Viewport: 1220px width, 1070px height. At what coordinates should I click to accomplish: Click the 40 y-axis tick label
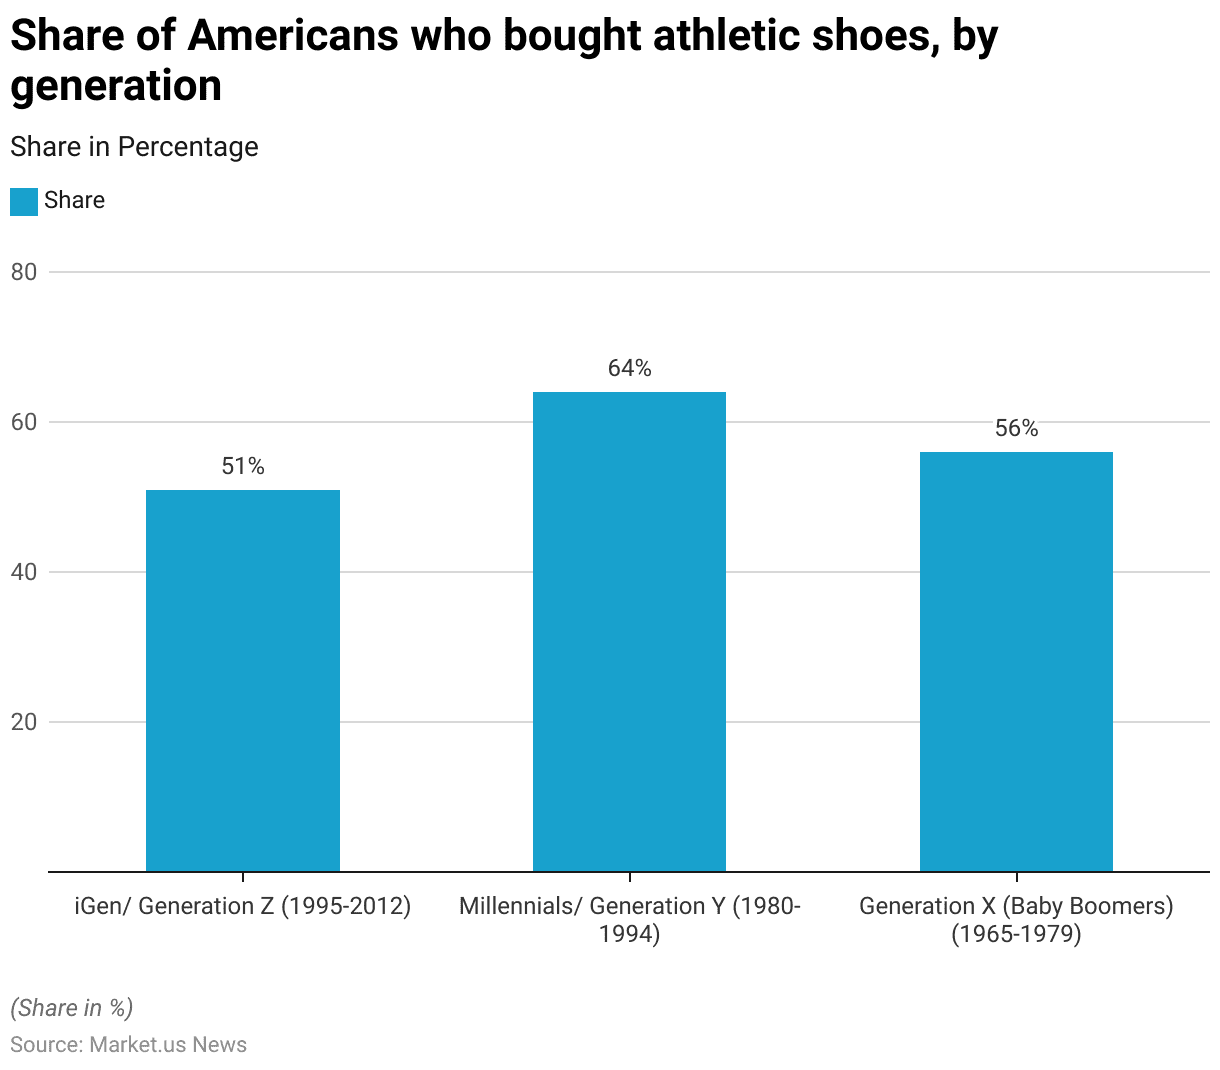pos(24,572)
